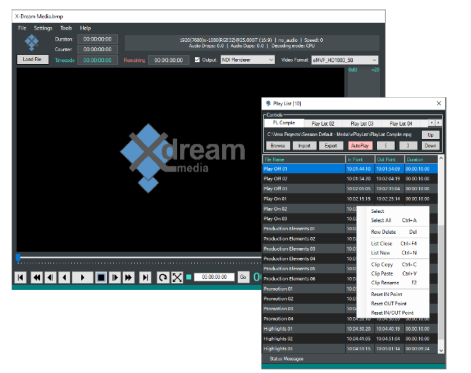This screenshot has width=471, height=373.
Task: Choose Clip Paste from context menu
Action: point(393,274)
